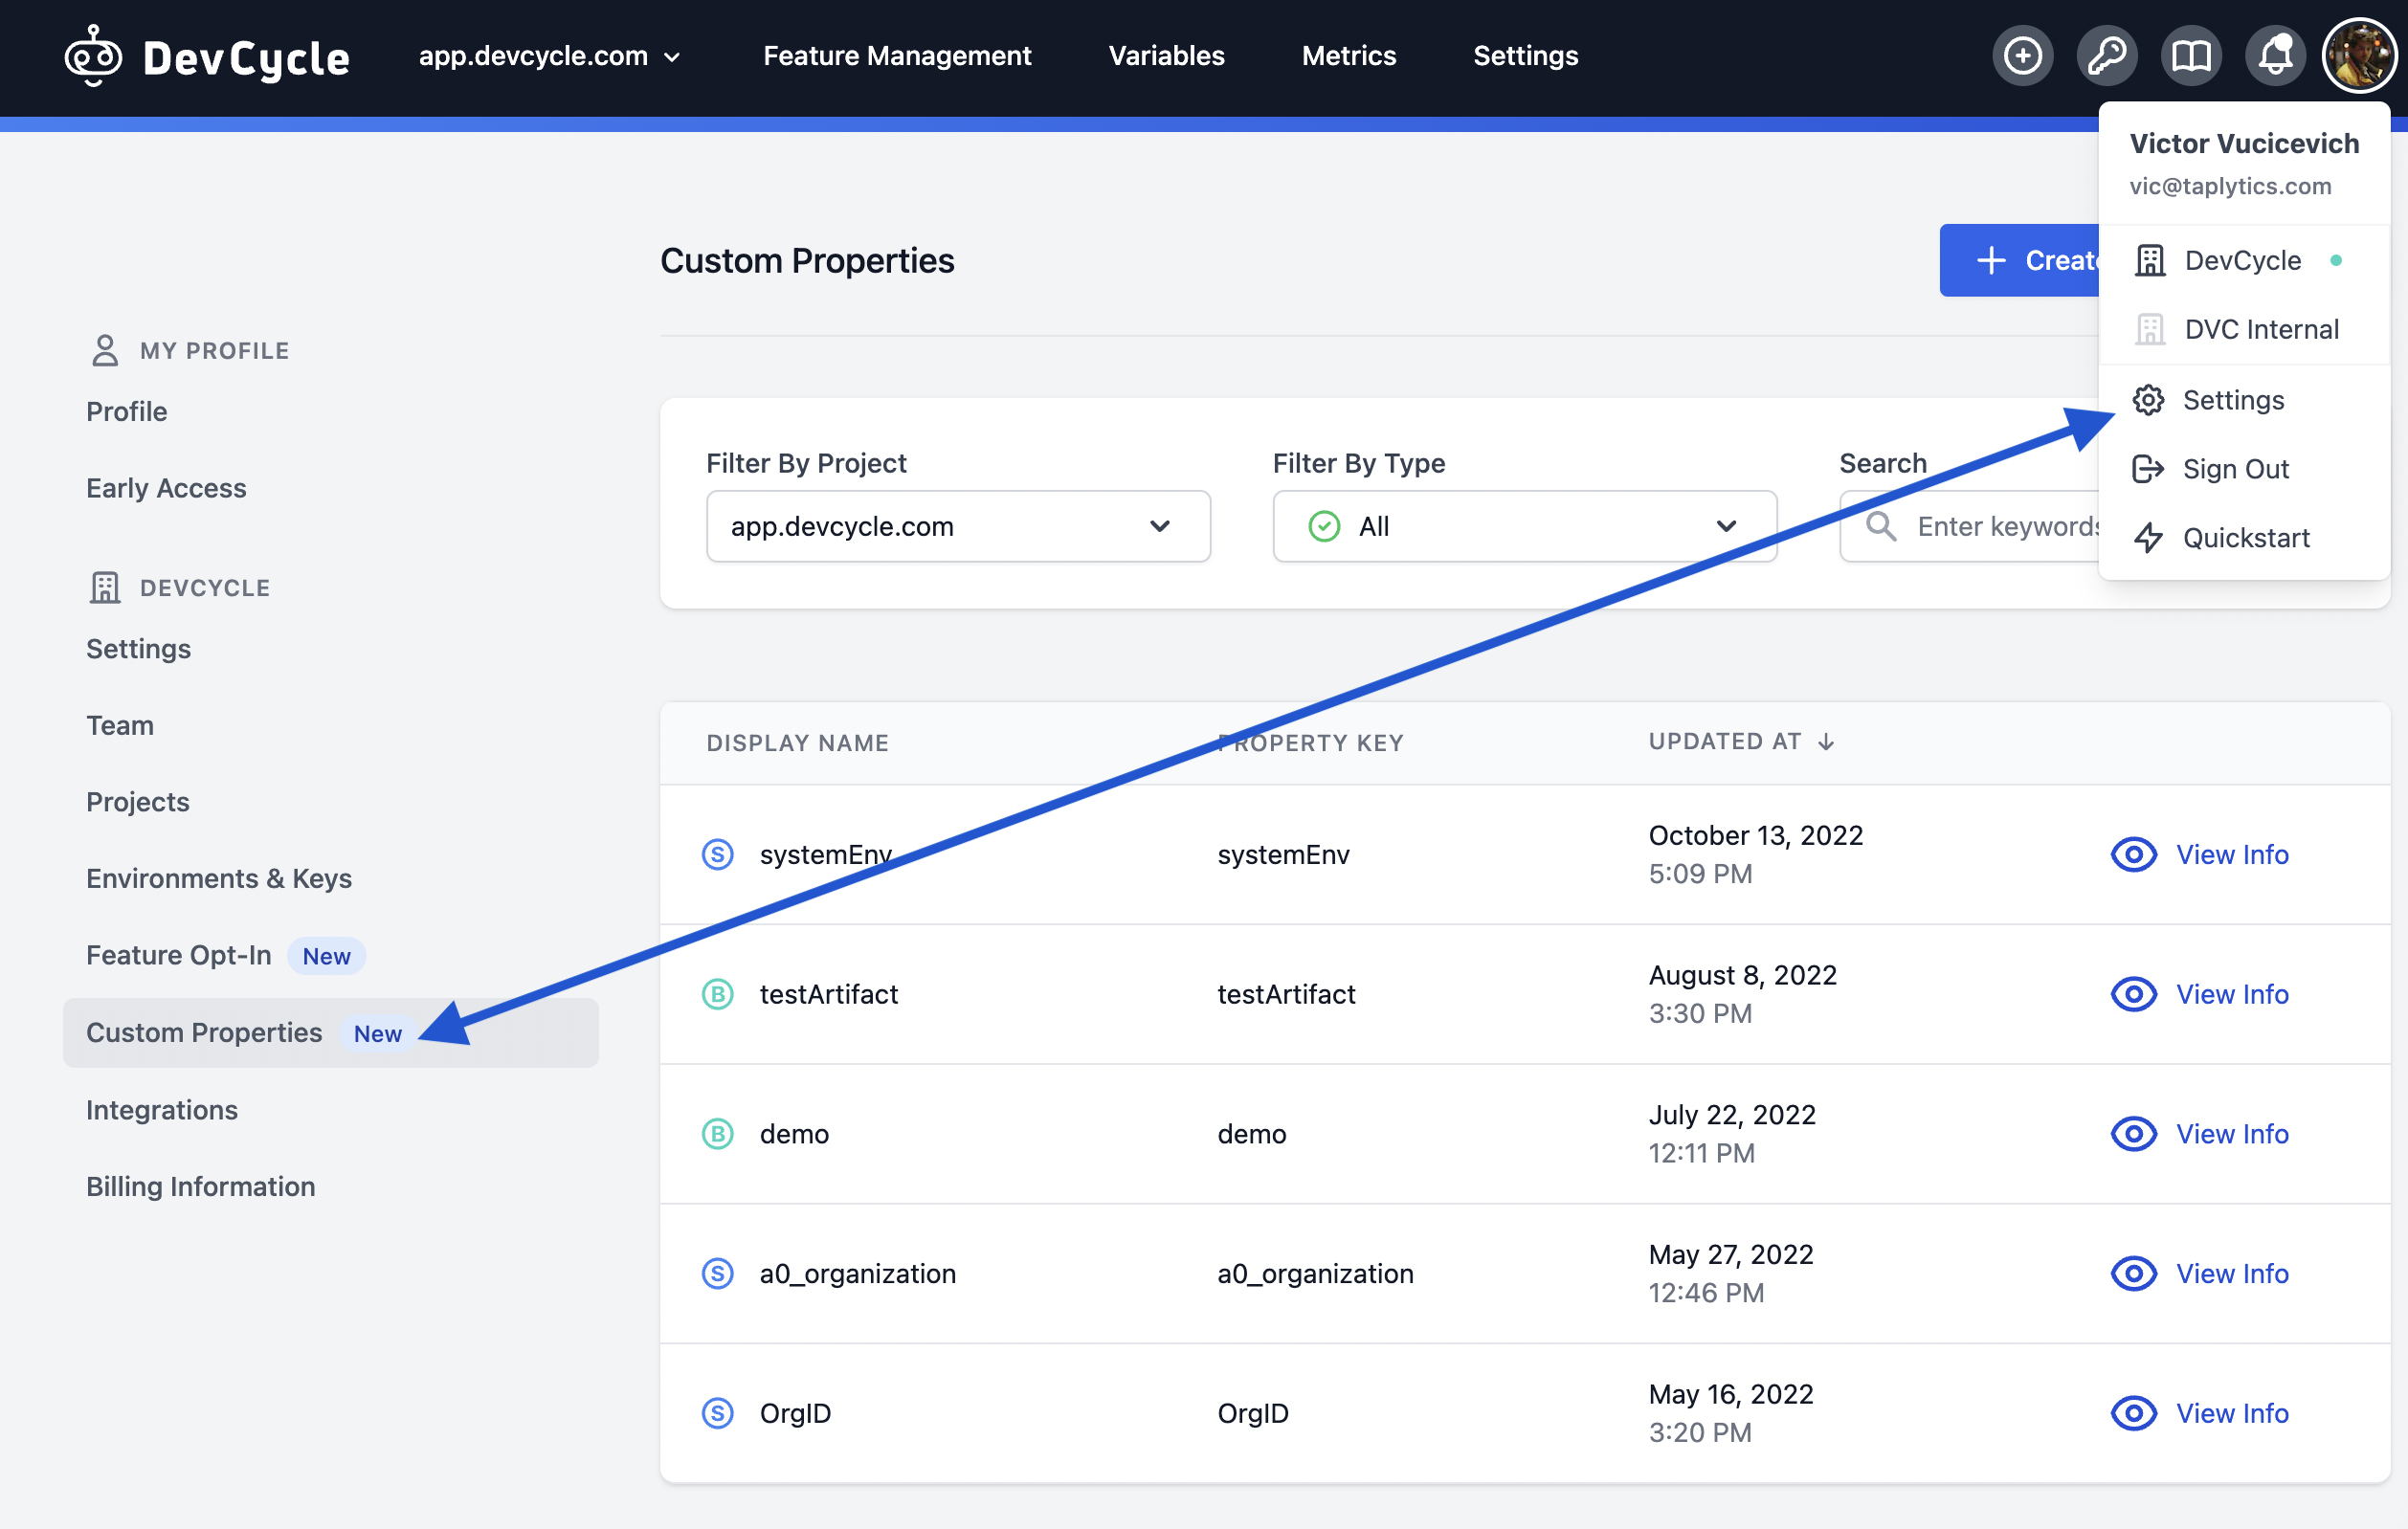This screenshot has height=1529, width=2408.
Task: Open Settings via the gear icon
Action: [x=2232, y=400]
